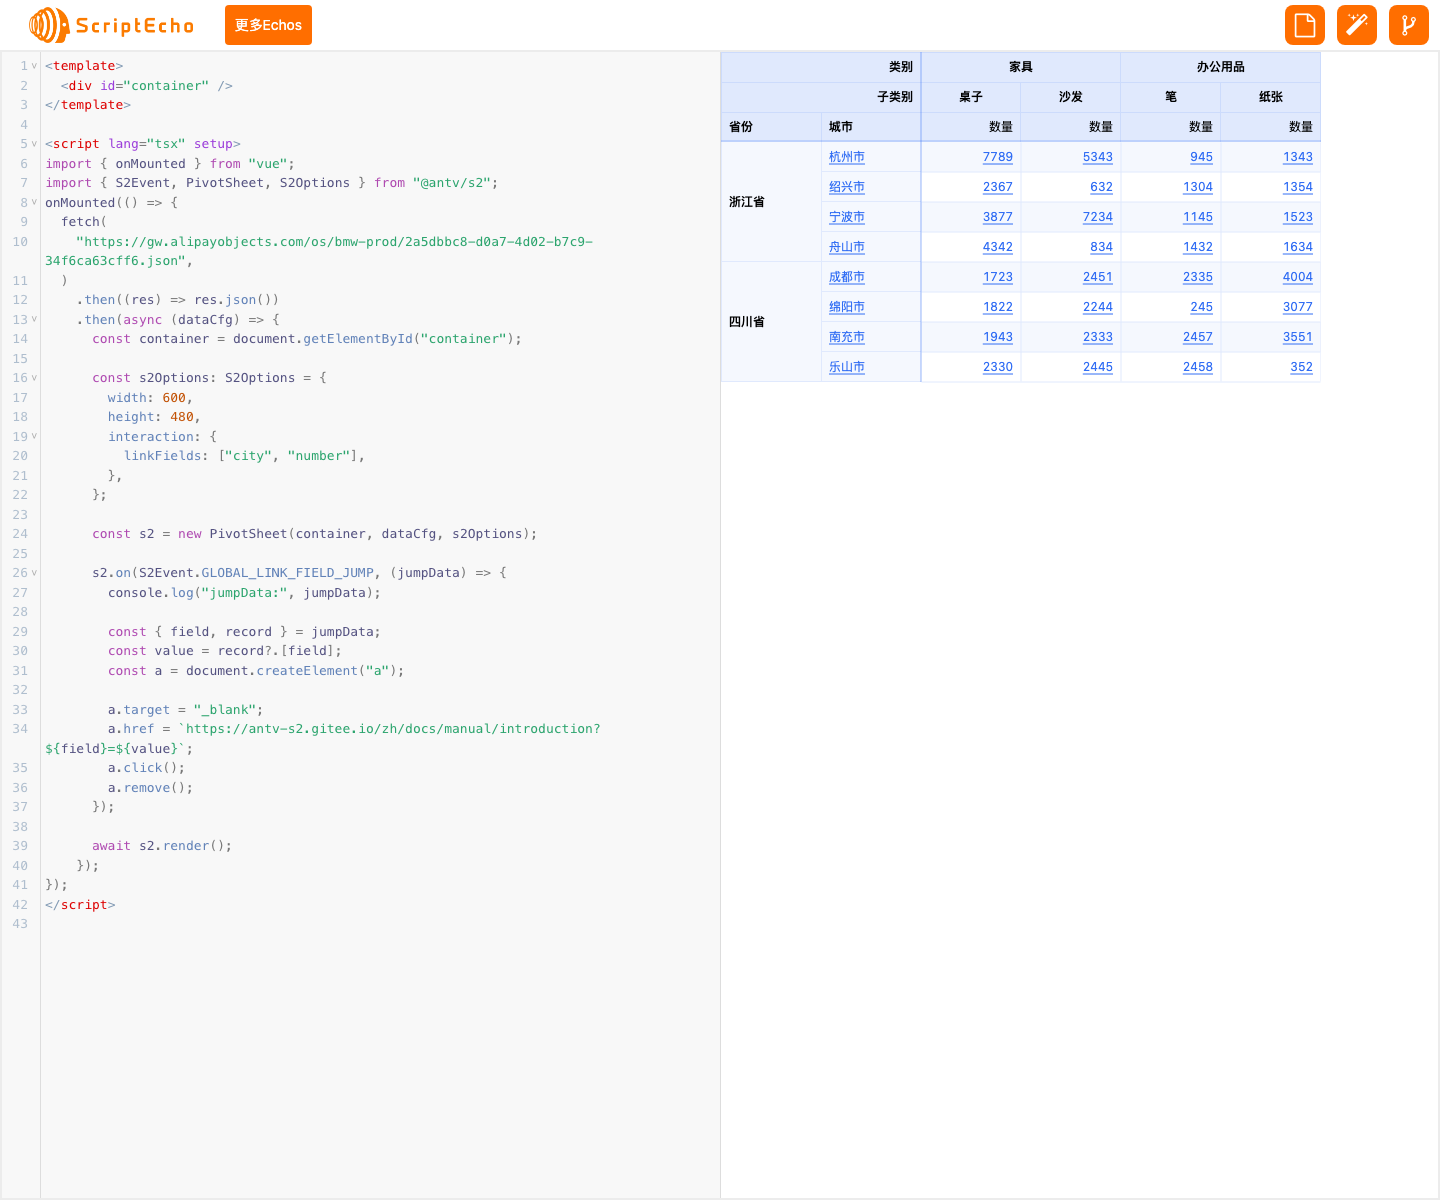
Task: Open the new document icon button
Action: [1305, 25]
